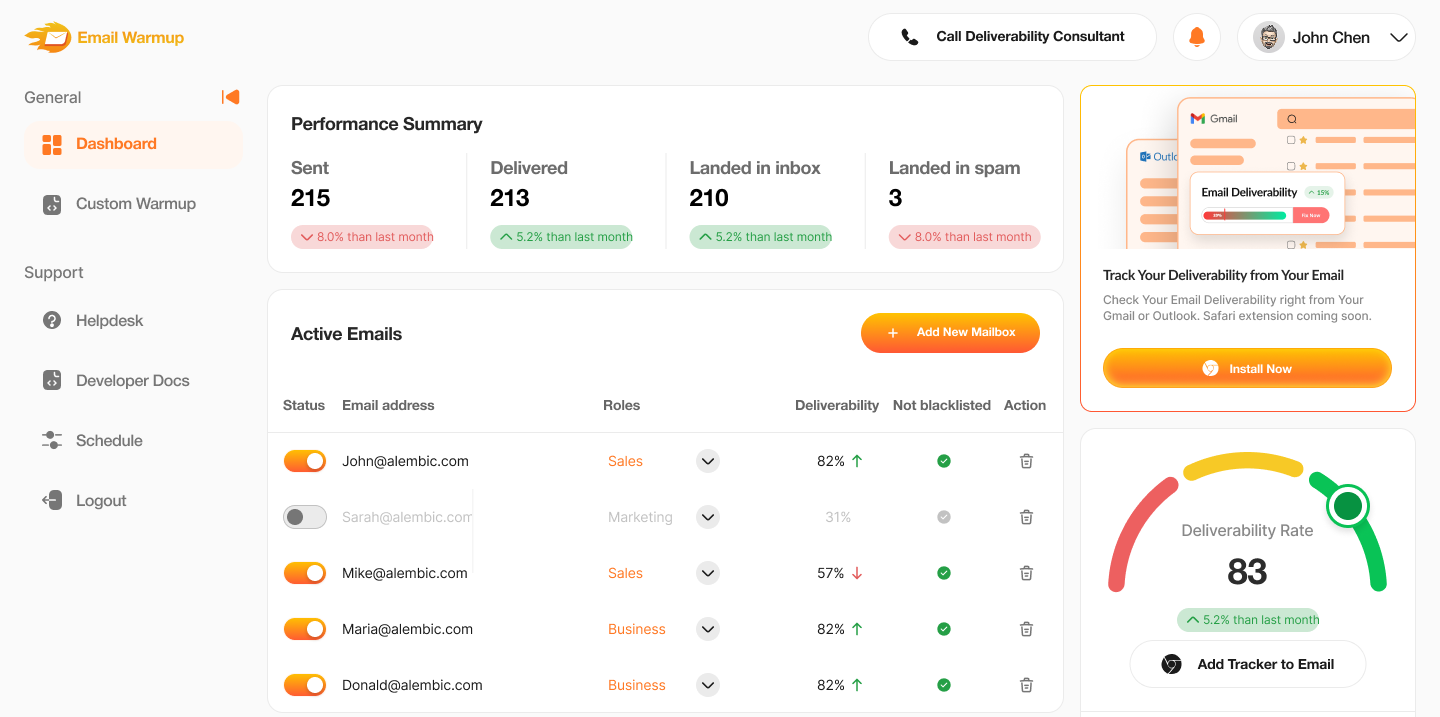Enable the Sarah@alembic.com status toggle
Screen dimensions: 1440x717
(x=305, y=517)
